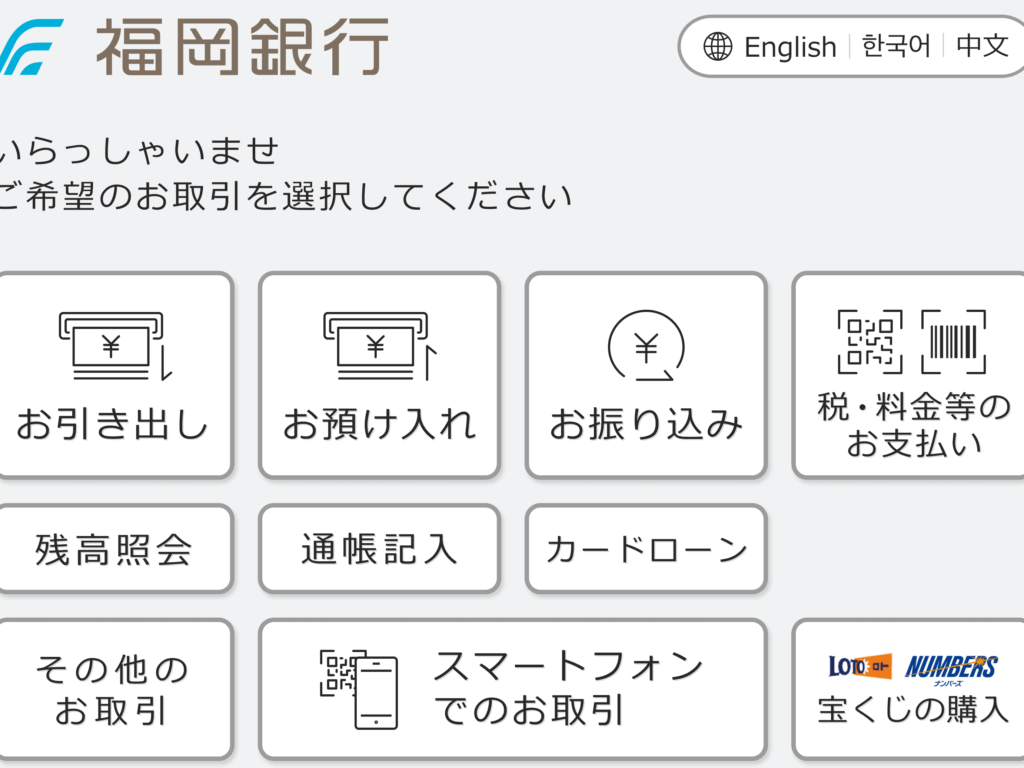Switch language to Korean (한국어)

coord(896,47)
